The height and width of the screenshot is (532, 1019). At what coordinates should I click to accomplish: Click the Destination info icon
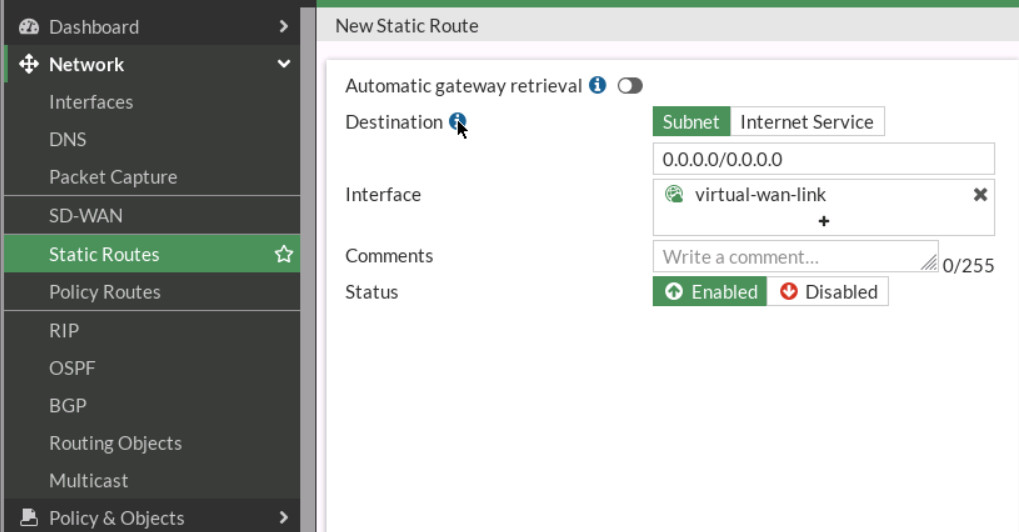[x=457, y=122]
